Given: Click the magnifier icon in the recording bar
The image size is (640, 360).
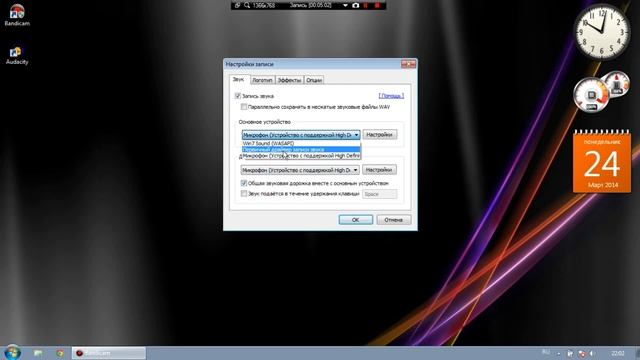Looking at the screenshot, I should point(247,5).
